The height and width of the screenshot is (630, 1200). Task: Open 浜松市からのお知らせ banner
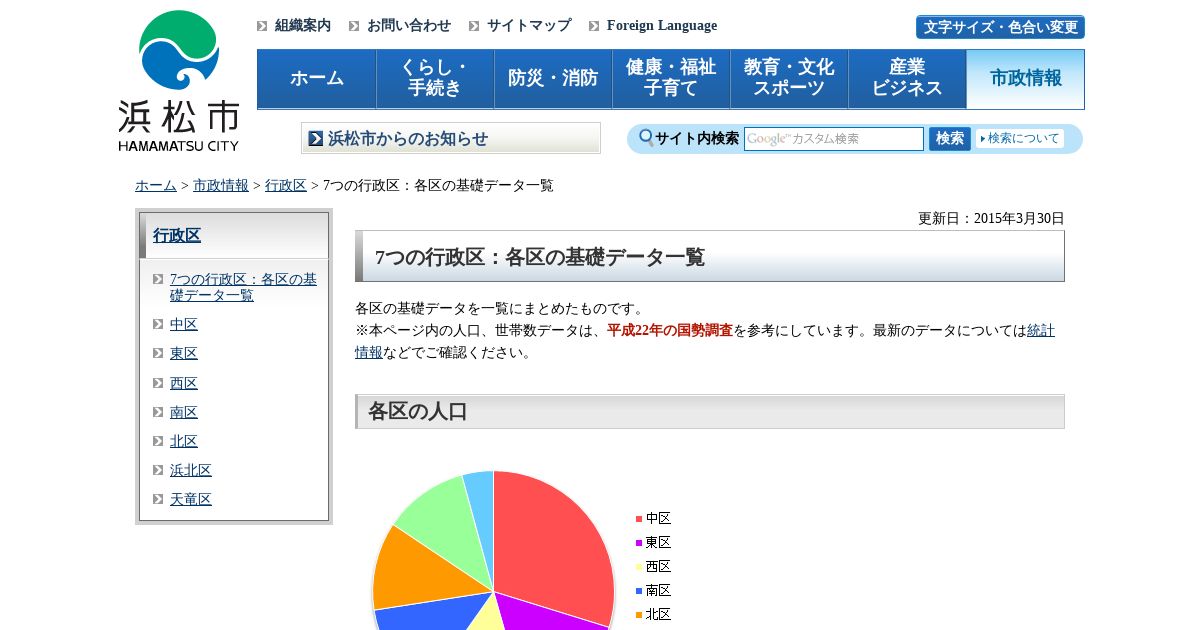pos(451,138)
